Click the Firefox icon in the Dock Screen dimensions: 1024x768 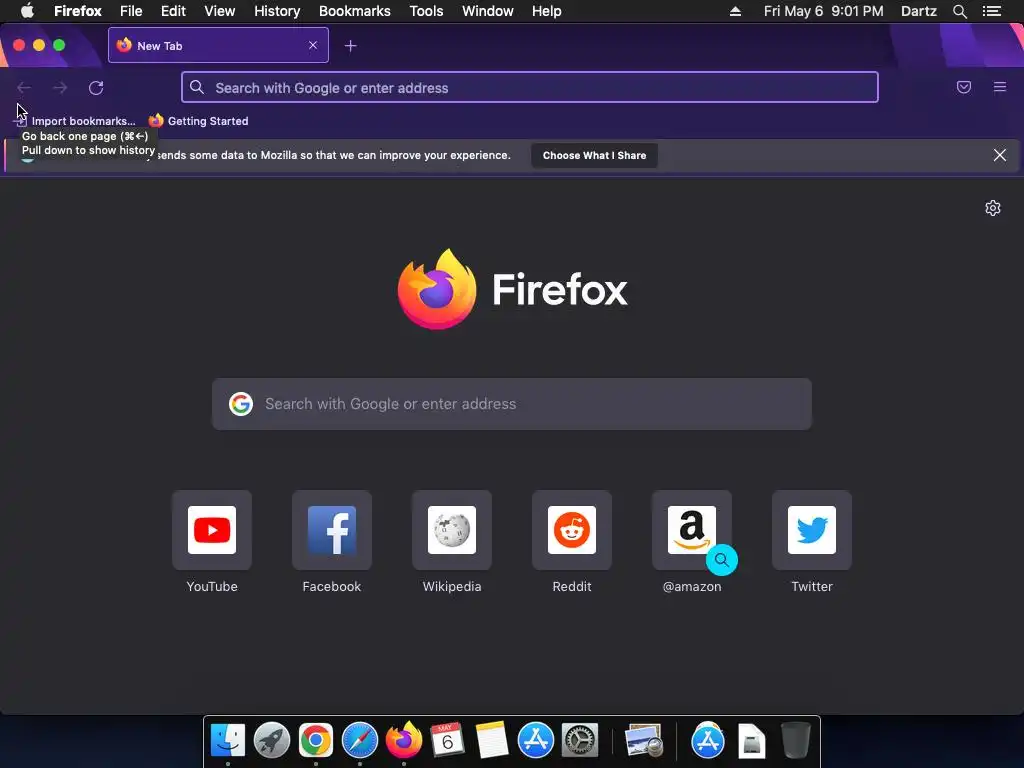point(404,741)
